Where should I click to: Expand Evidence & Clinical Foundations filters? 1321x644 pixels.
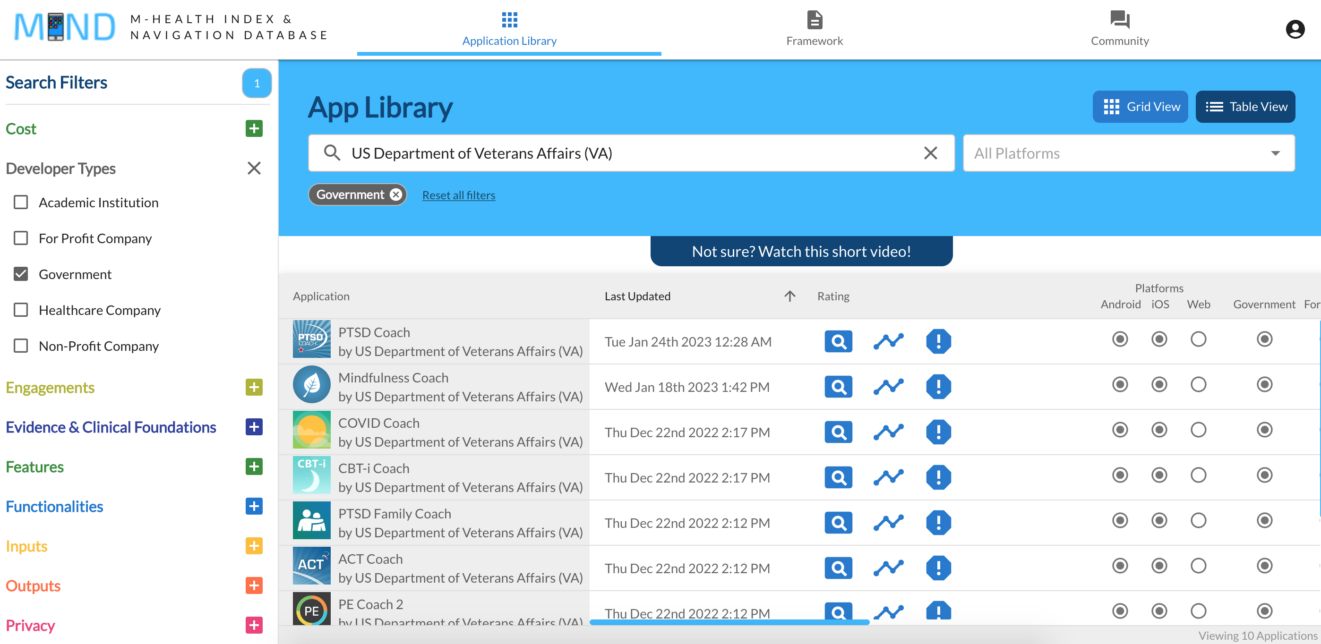254,427
